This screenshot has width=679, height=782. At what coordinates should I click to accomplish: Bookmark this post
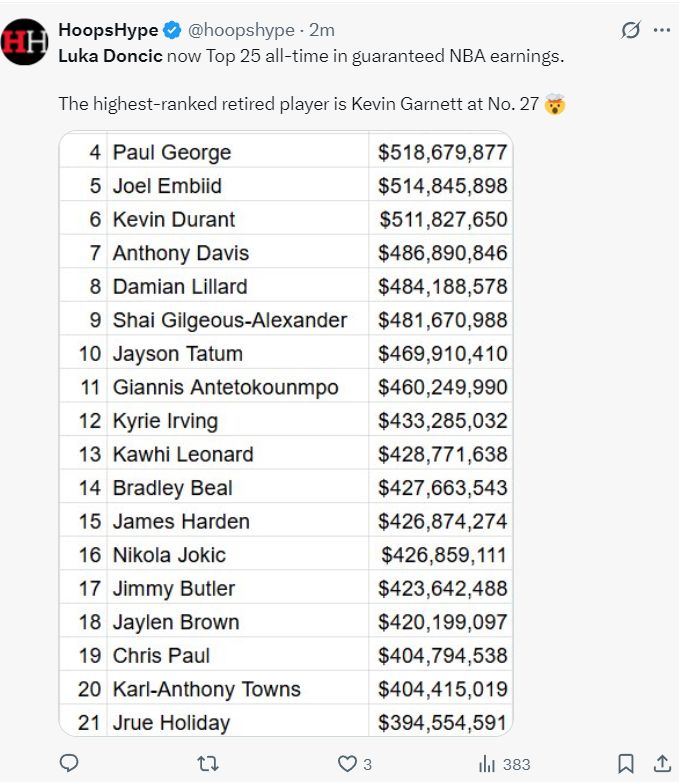pos(625,764)
